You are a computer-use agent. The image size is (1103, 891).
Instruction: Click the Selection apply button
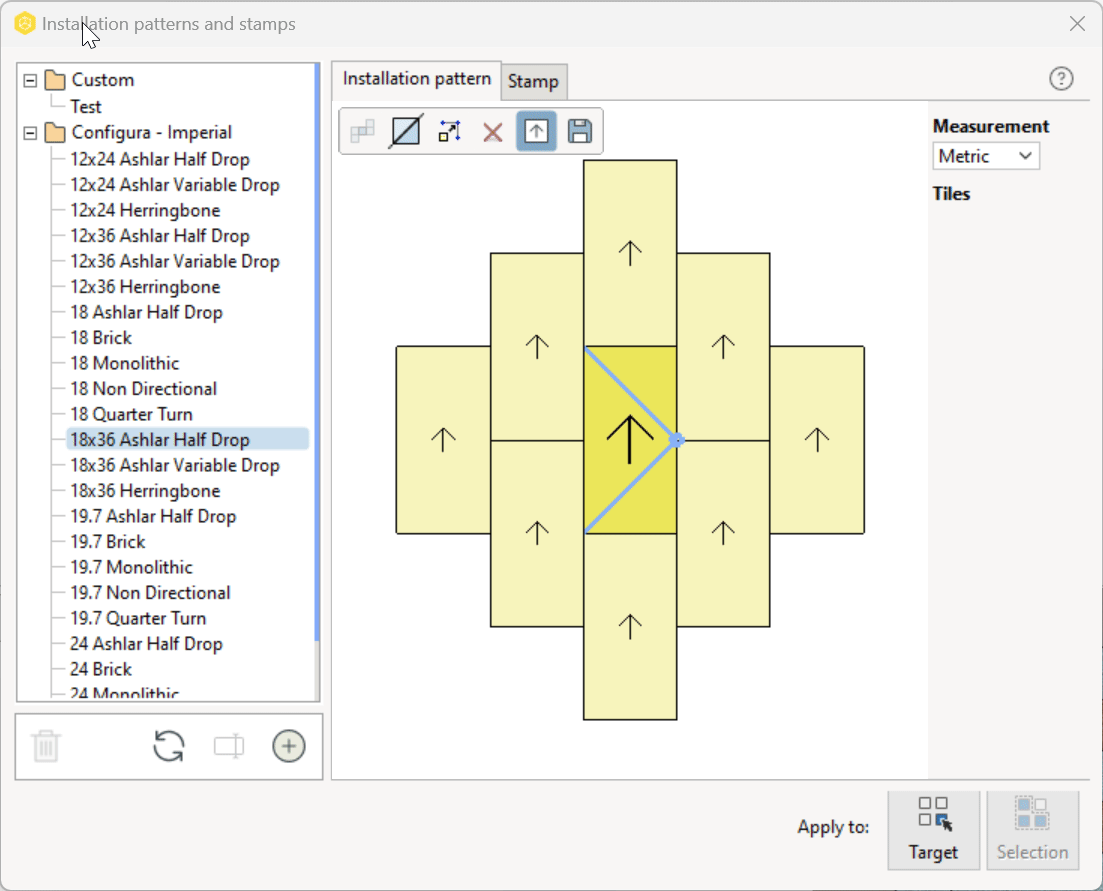[x=1033, y=830]
